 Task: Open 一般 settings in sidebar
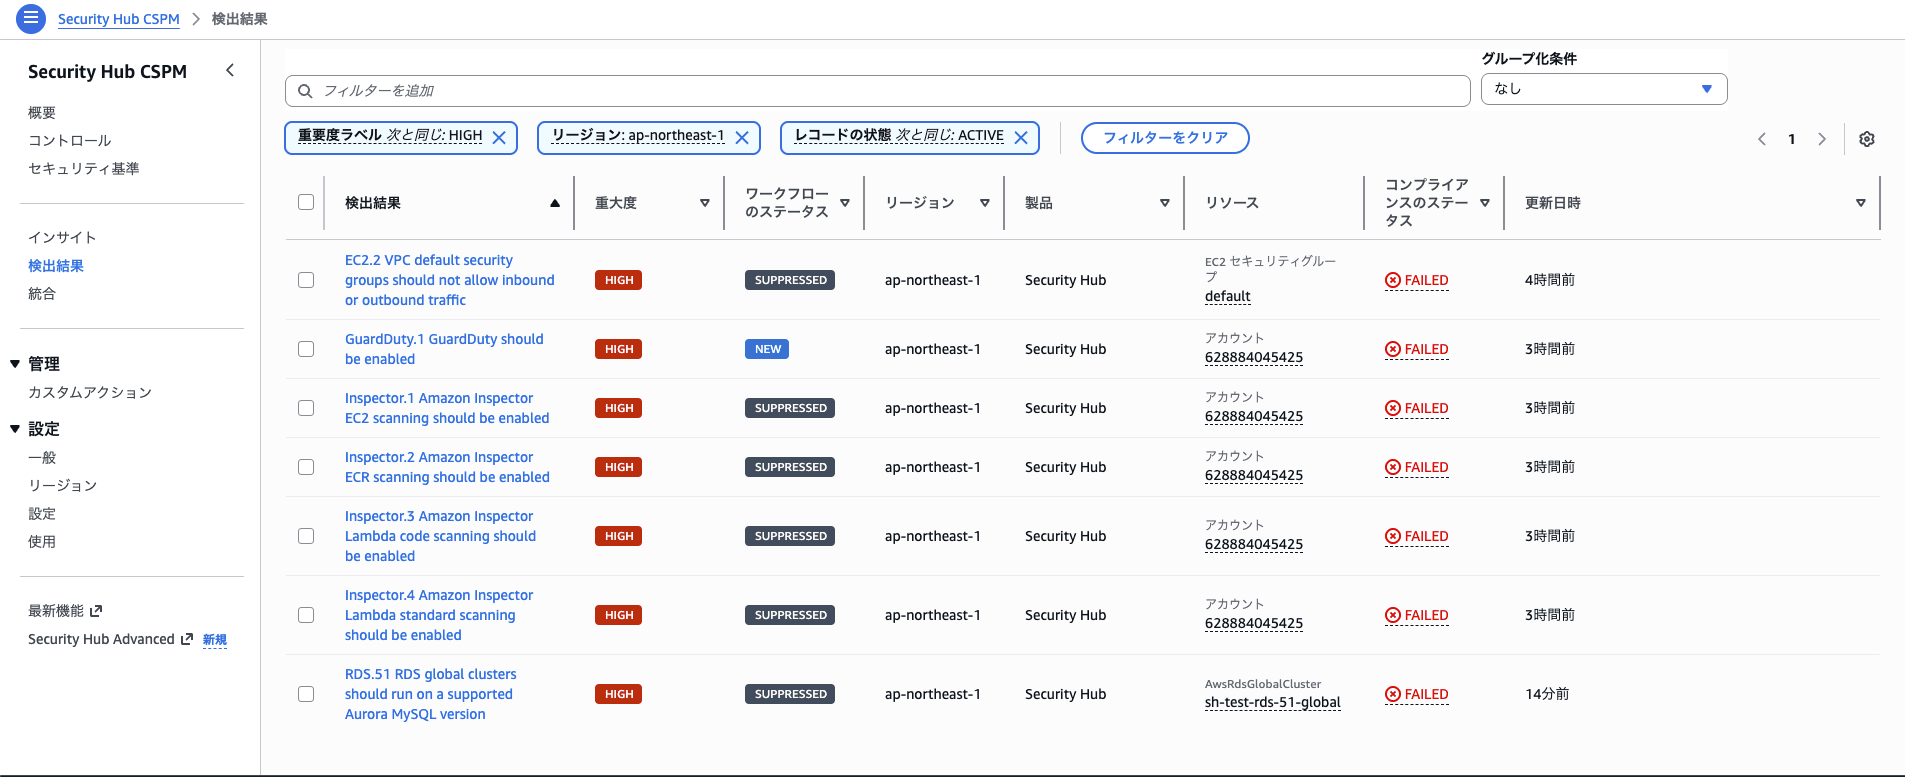42,458
